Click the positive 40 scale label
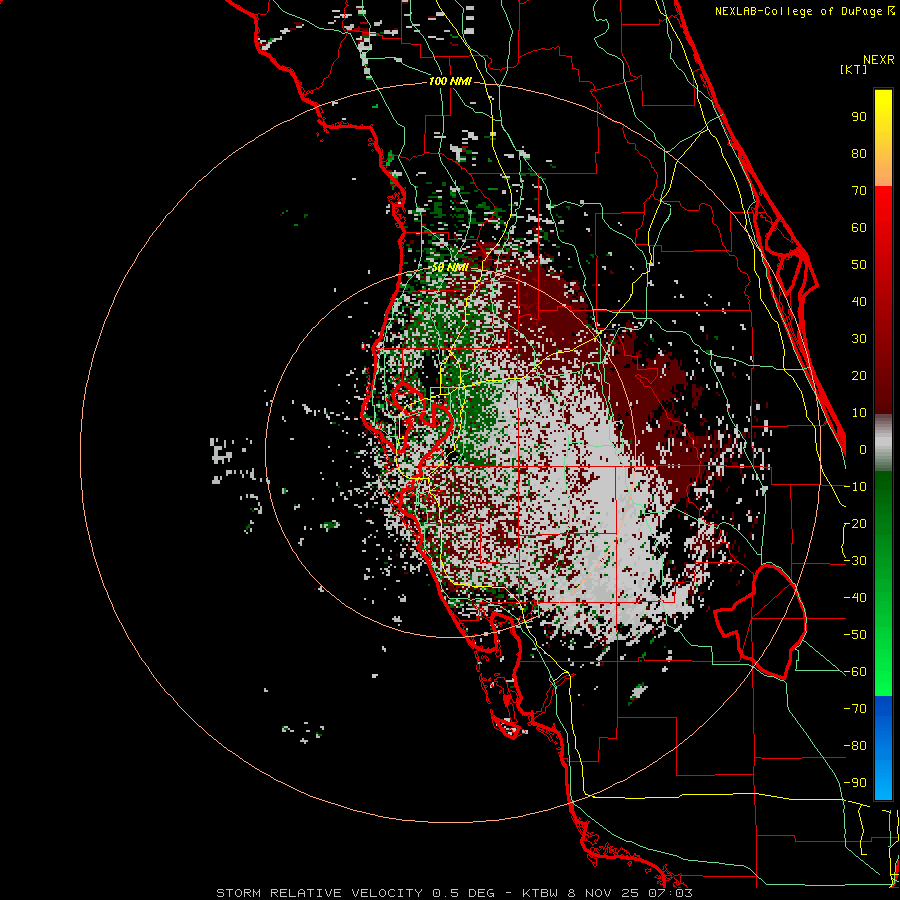The height and width of the screenshot is (900, 900). (859, 302)
